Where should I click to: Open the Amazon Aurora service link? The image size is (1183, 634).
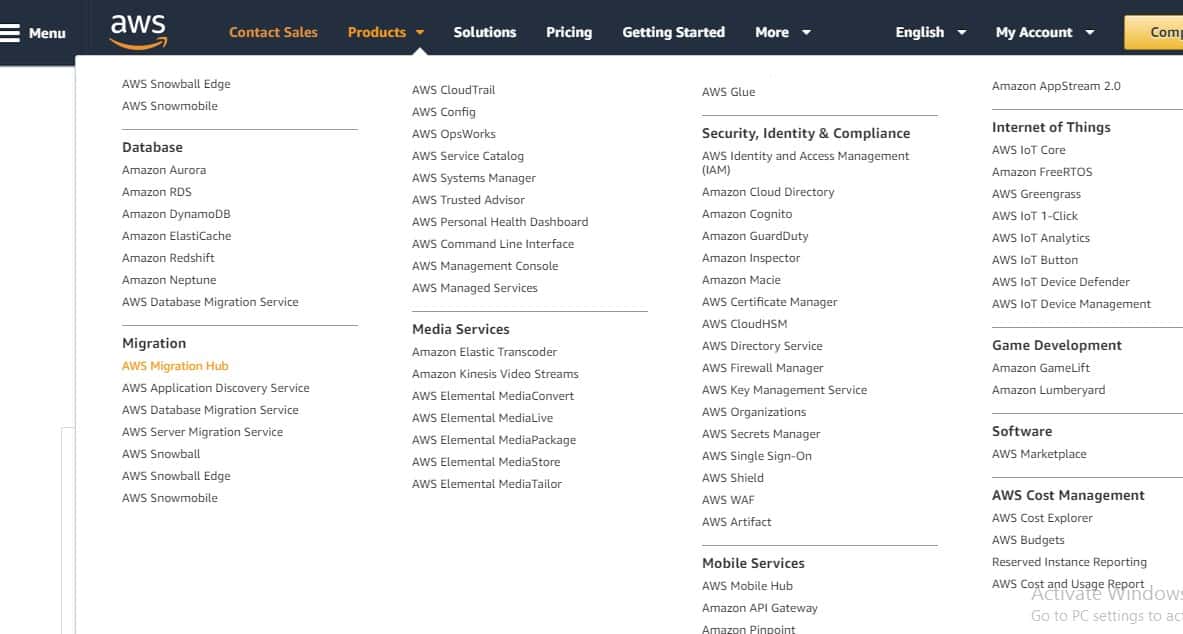pos(163,169)
